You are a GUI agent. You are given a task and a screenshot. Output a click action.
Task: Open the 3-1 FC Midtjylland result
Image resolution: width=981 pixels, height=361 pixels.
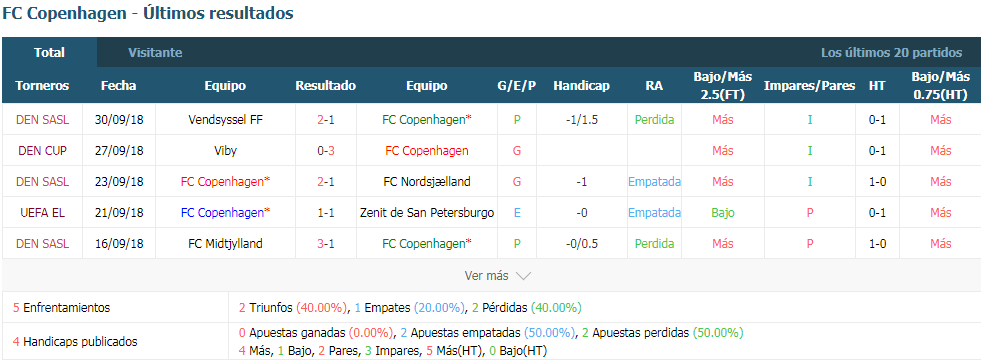pyautogui.click(x=325, y=244)
